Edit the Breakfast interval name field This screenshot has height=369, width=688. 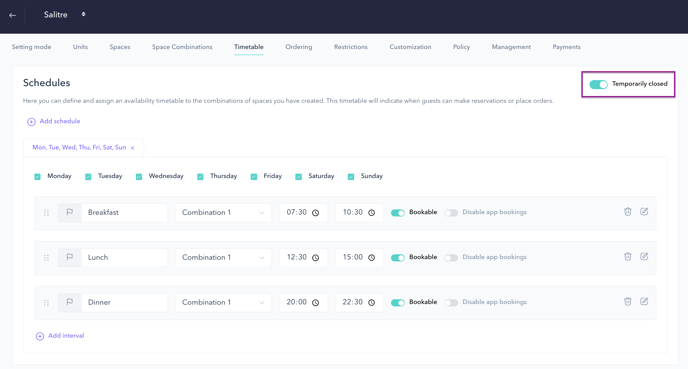pyautogui.click(x=124, y=212)
